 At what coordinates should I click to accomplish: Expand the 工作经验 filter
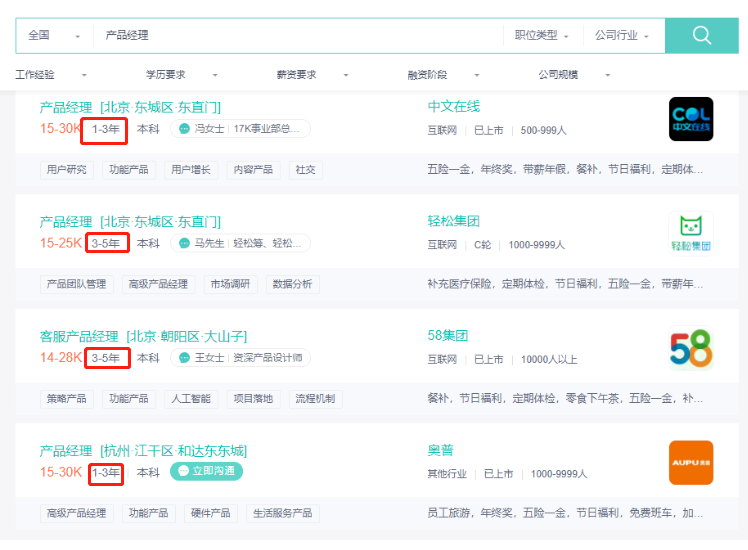(51, 75)
